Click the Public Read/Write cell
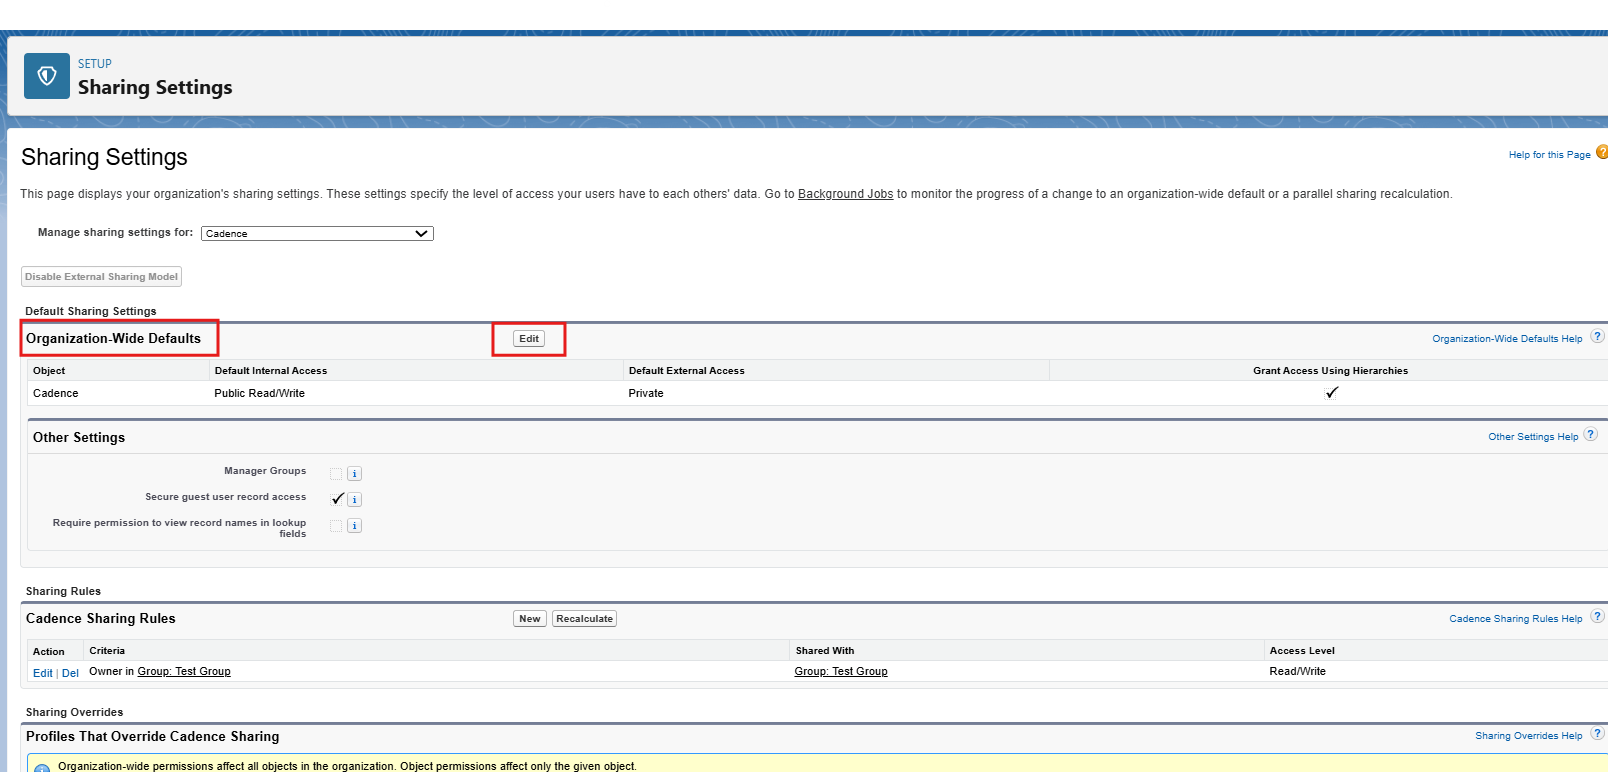This screenshot has height=772, width=1608. [259, 393]
